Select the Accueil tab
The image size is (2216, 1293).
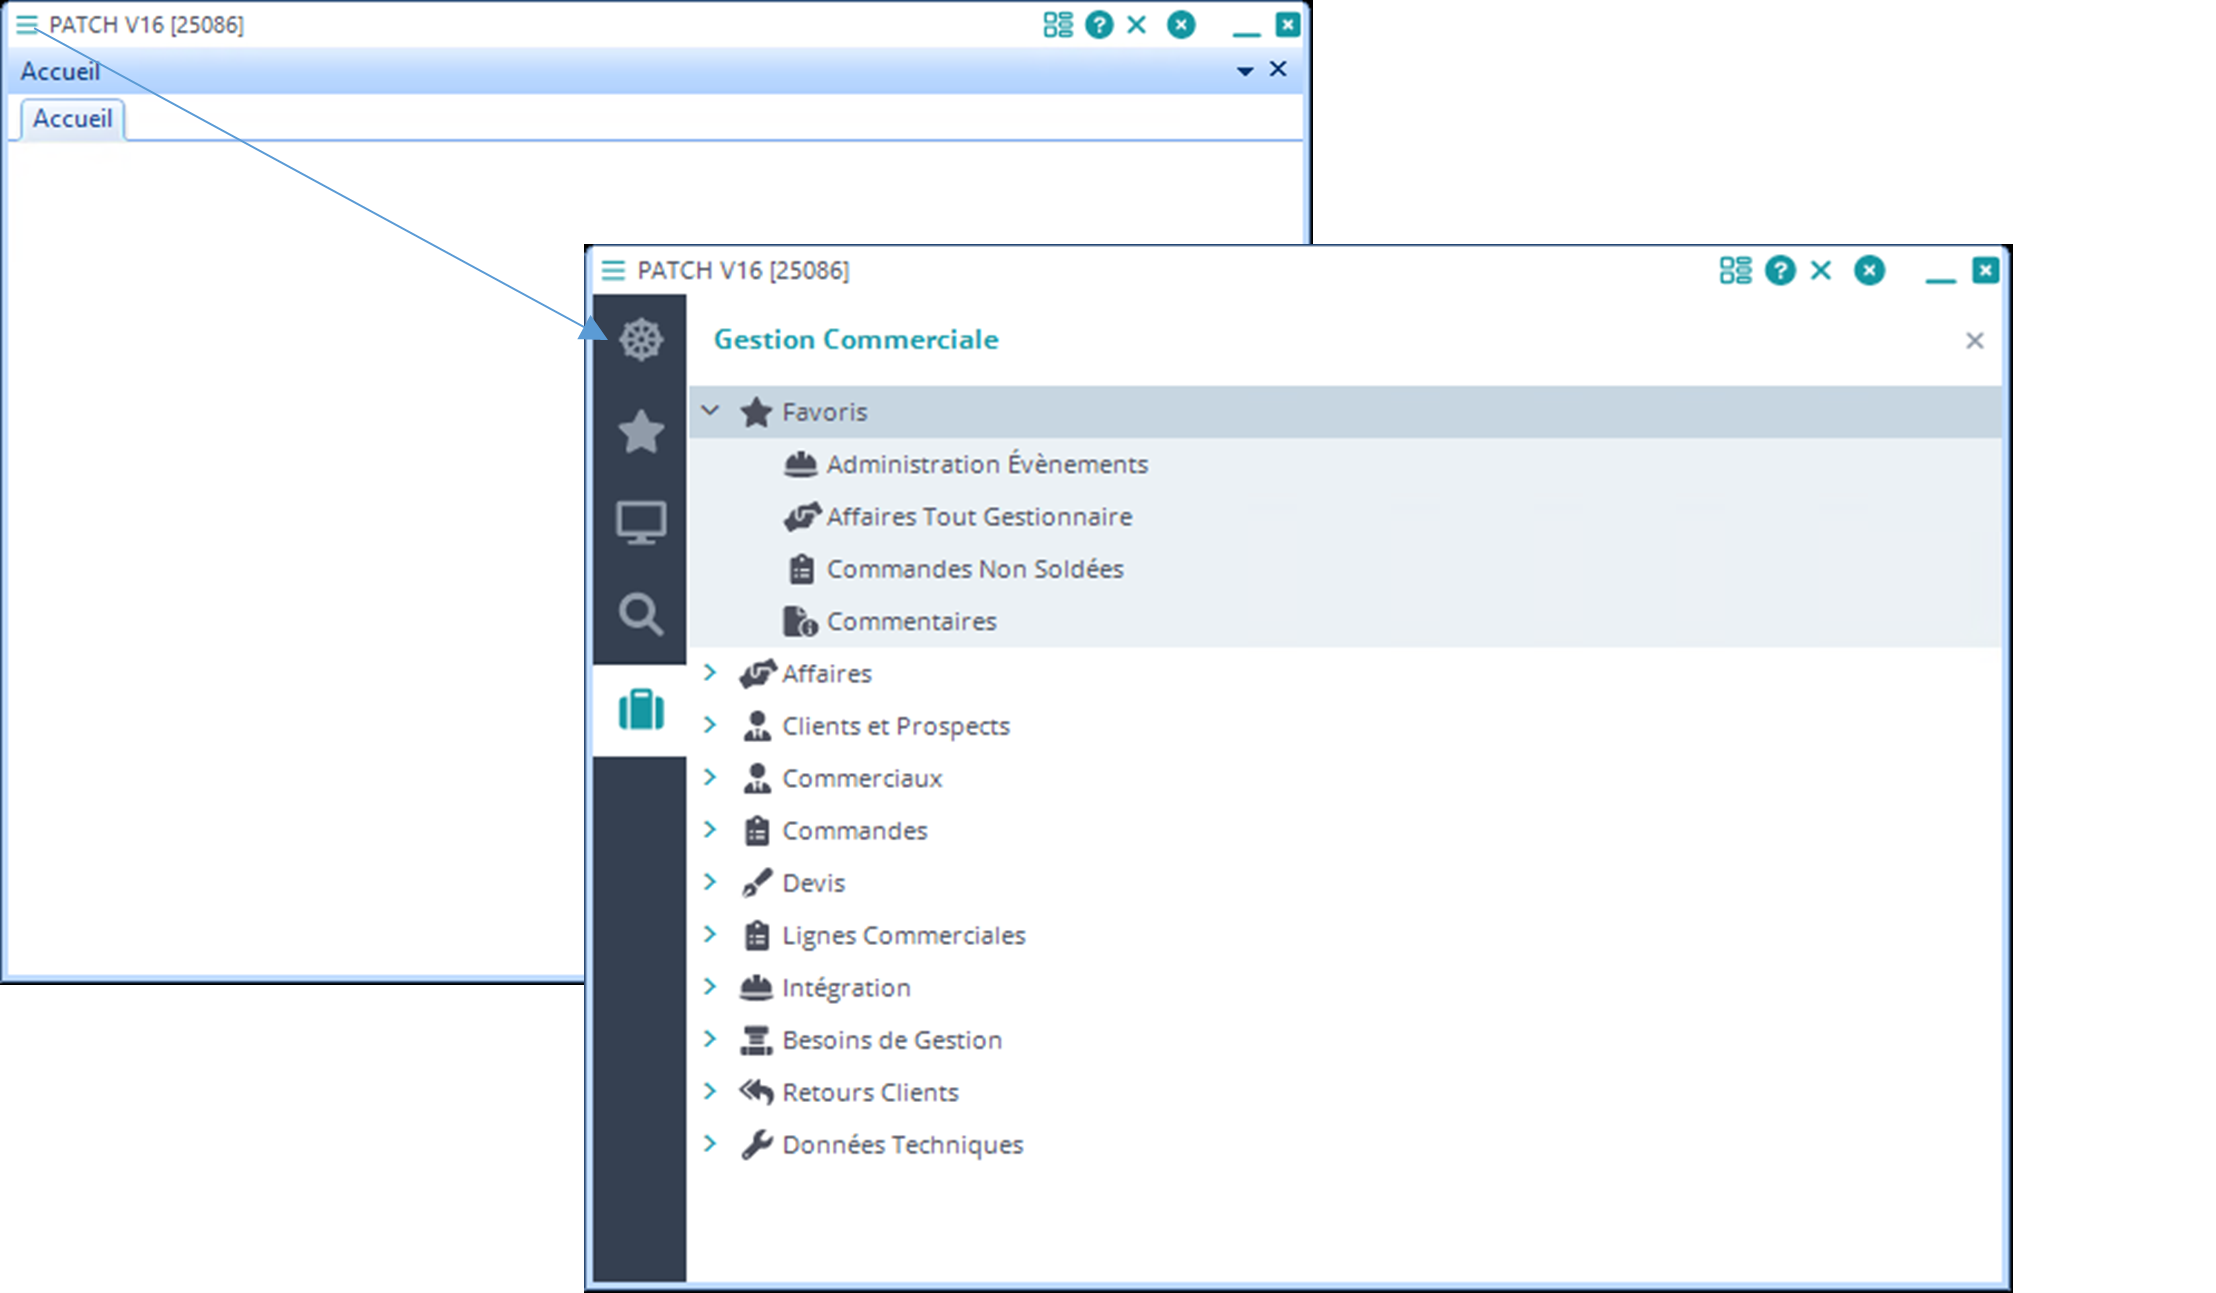[x=72, y=119]
